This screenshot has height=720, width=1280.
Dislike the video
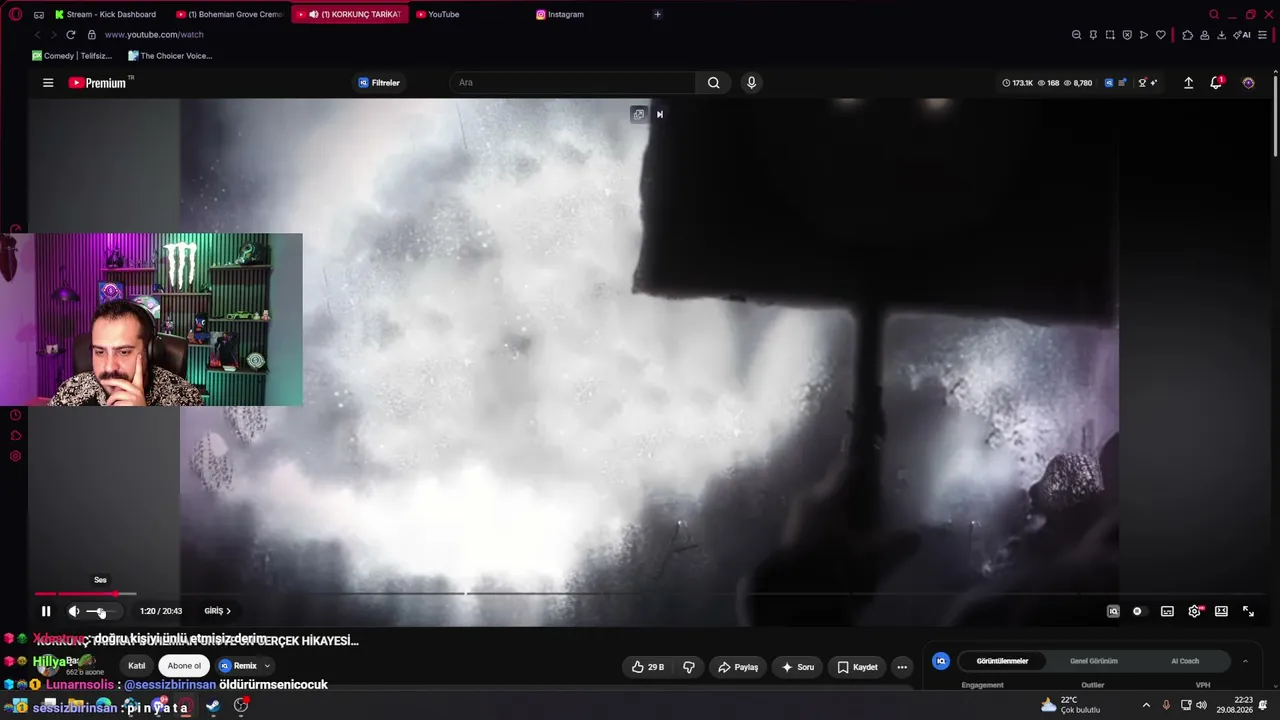click(689, 667)
